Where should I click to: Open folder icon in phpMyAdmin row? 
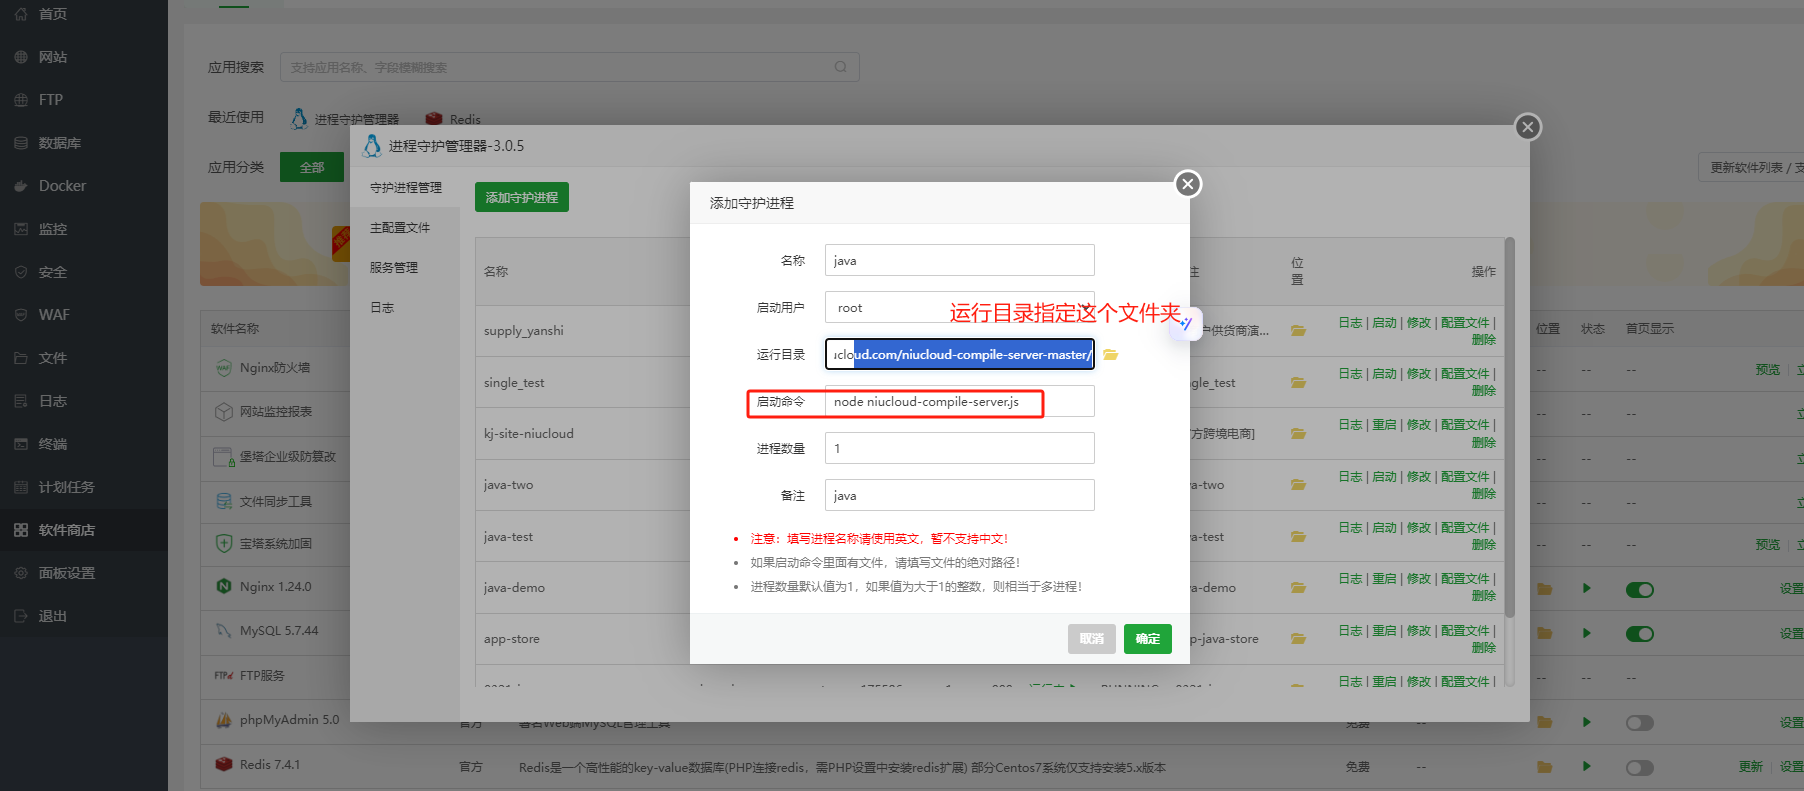tap(1544, 722)
